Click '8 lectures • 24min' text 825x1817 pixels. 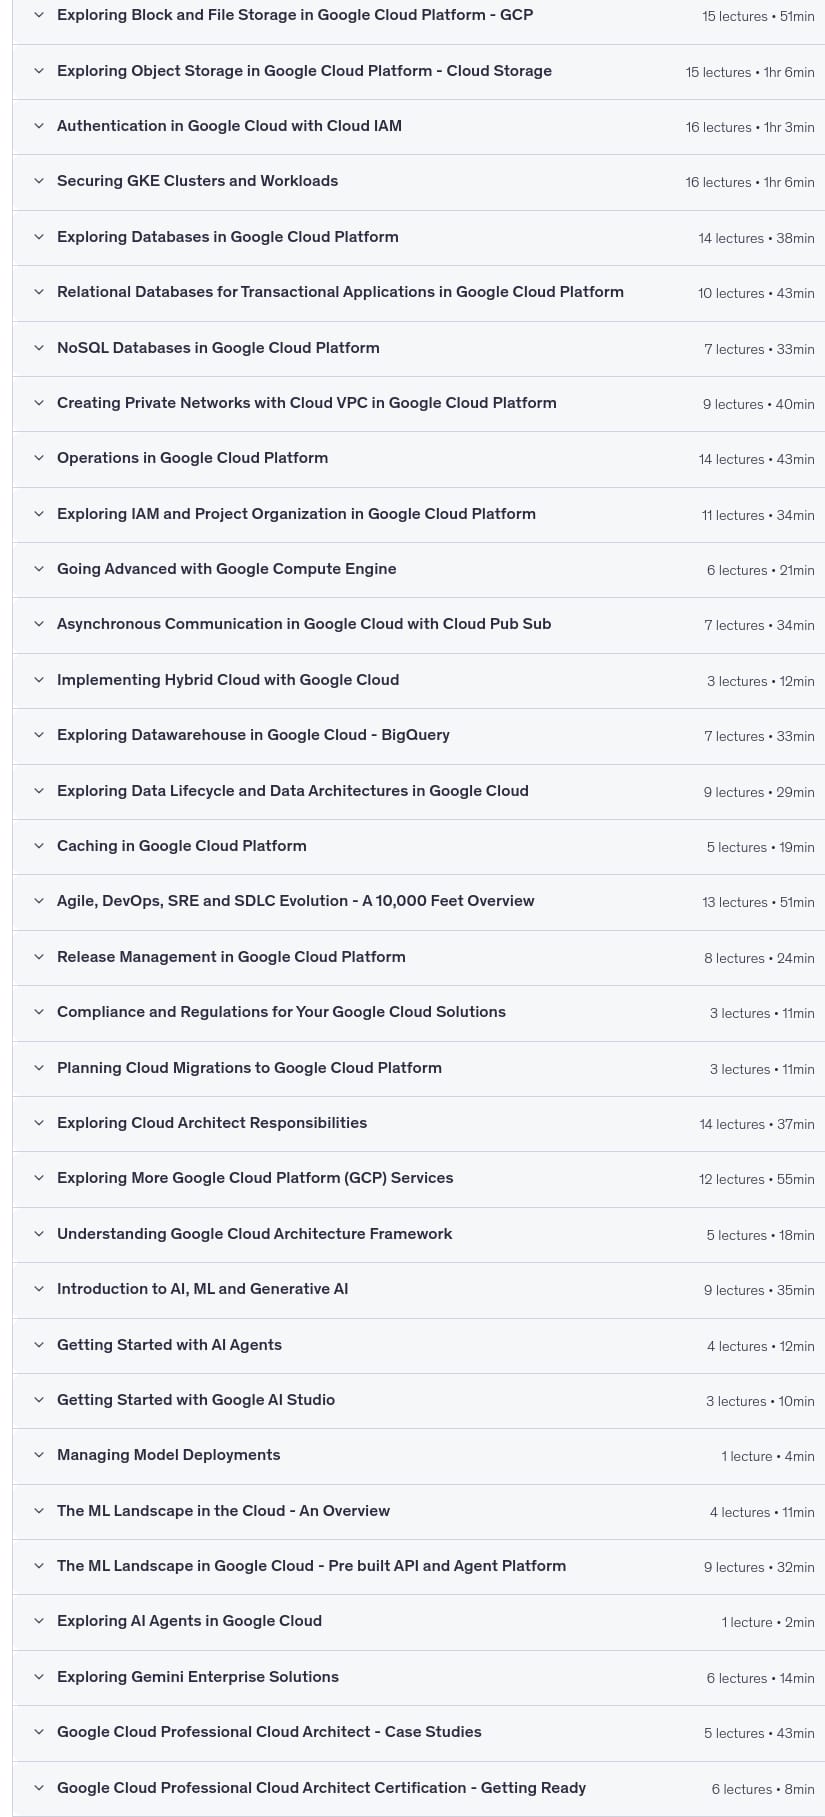click(x=759, y=958)
